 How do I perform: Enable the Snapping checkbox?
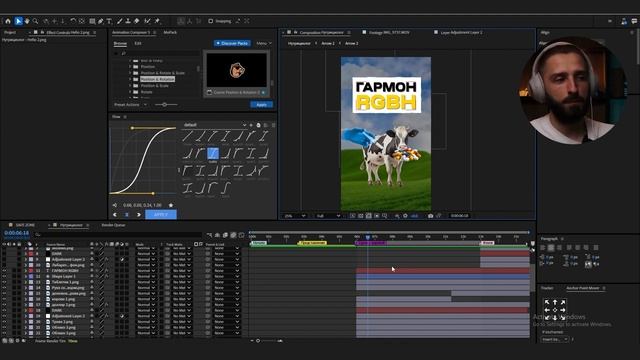[x=211, y=21]
